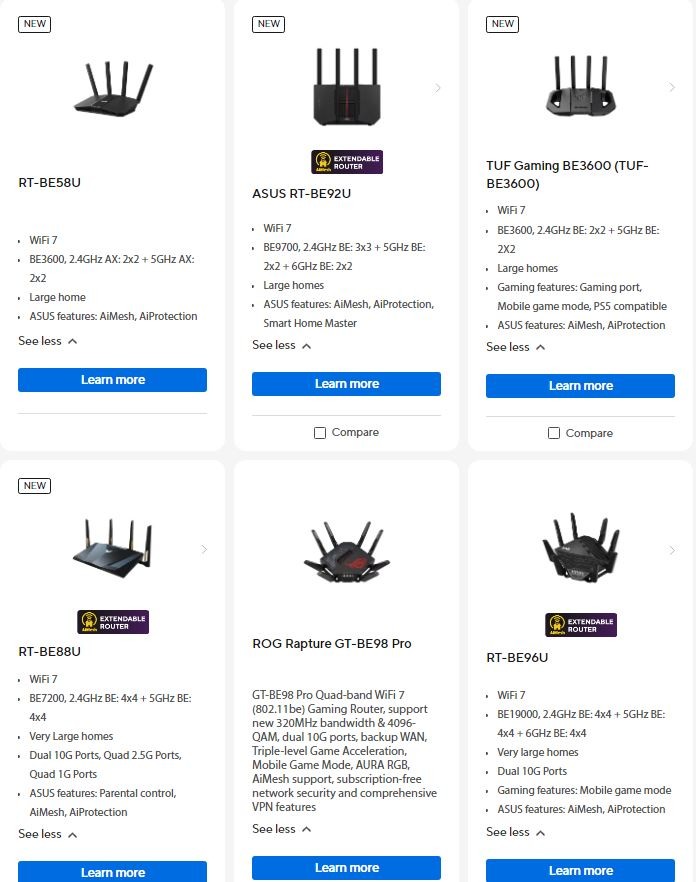Image resolution: width=696 pixels, height=882 pixels.
Task: Click next-image arrow on TUF Gaming BE3600 card
Action: click(671, 87)
